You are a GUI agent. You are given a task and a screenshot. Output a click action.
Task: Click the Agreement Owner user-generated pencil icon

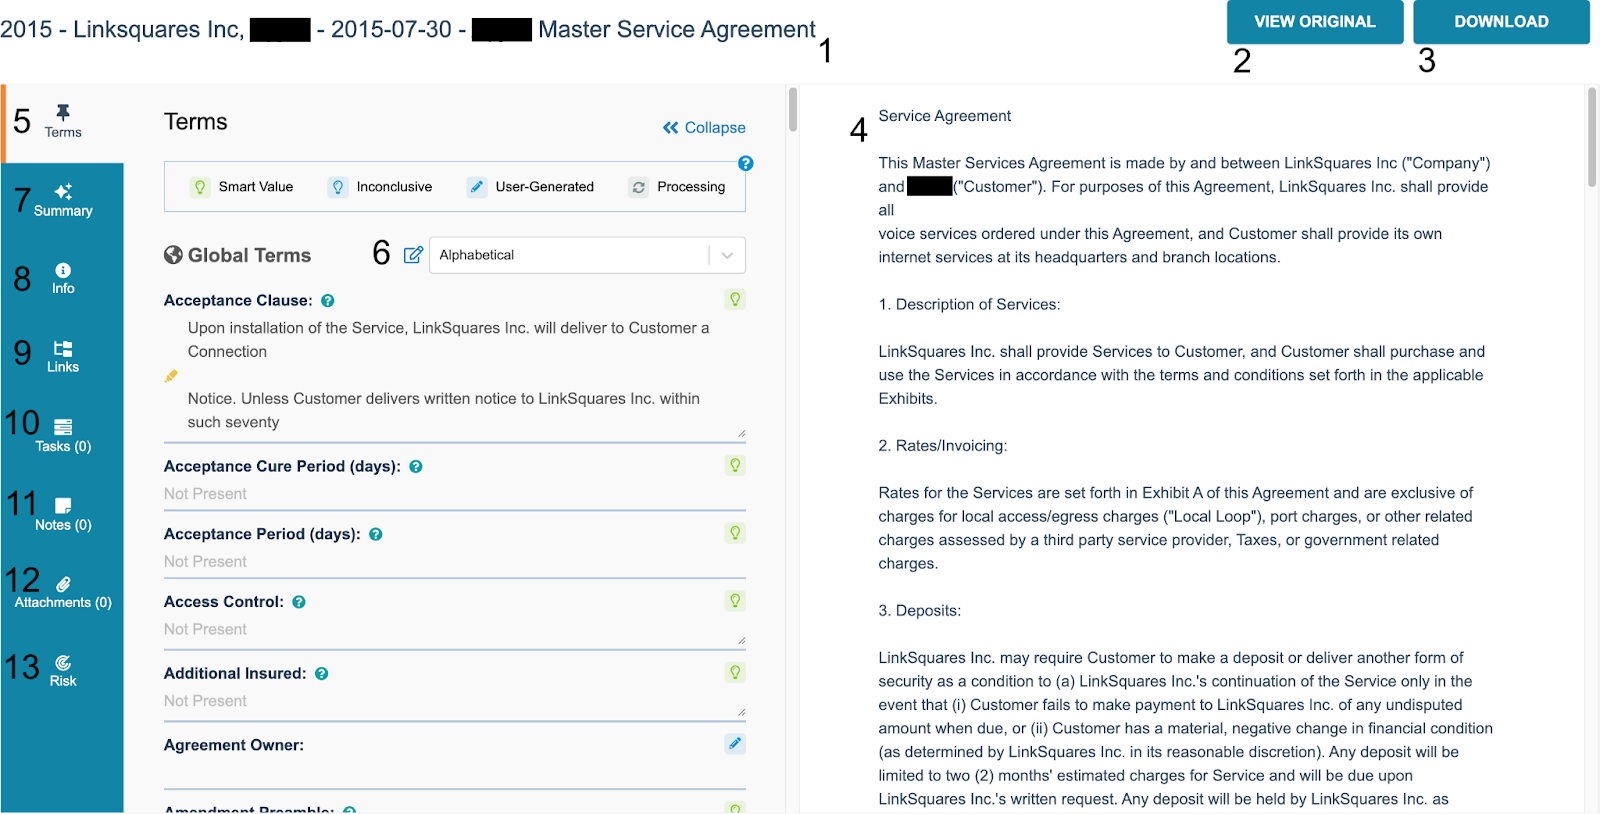[735, 743]
